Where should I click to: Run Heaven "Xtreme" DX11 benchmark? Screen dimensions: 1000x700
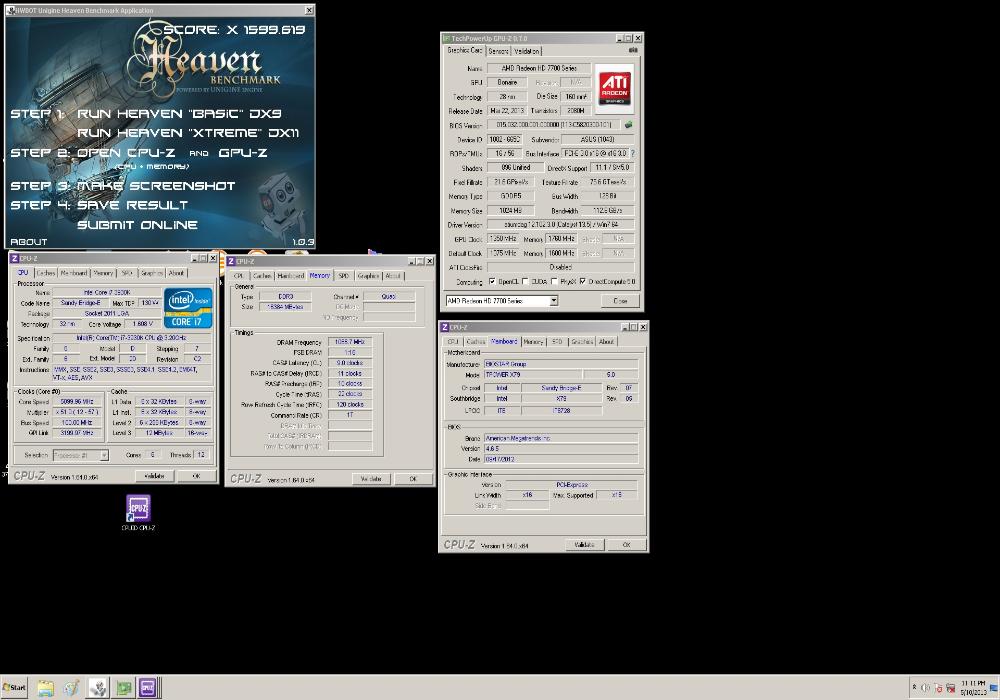(x=188, y=133)
